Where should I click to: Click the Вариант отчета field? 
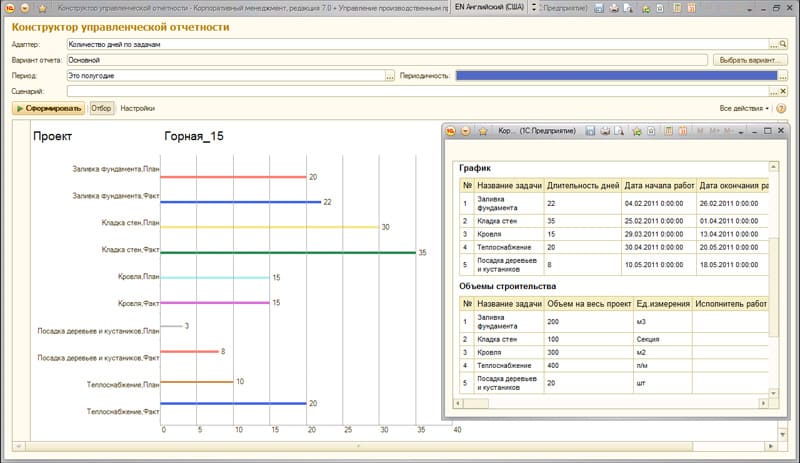387,60
